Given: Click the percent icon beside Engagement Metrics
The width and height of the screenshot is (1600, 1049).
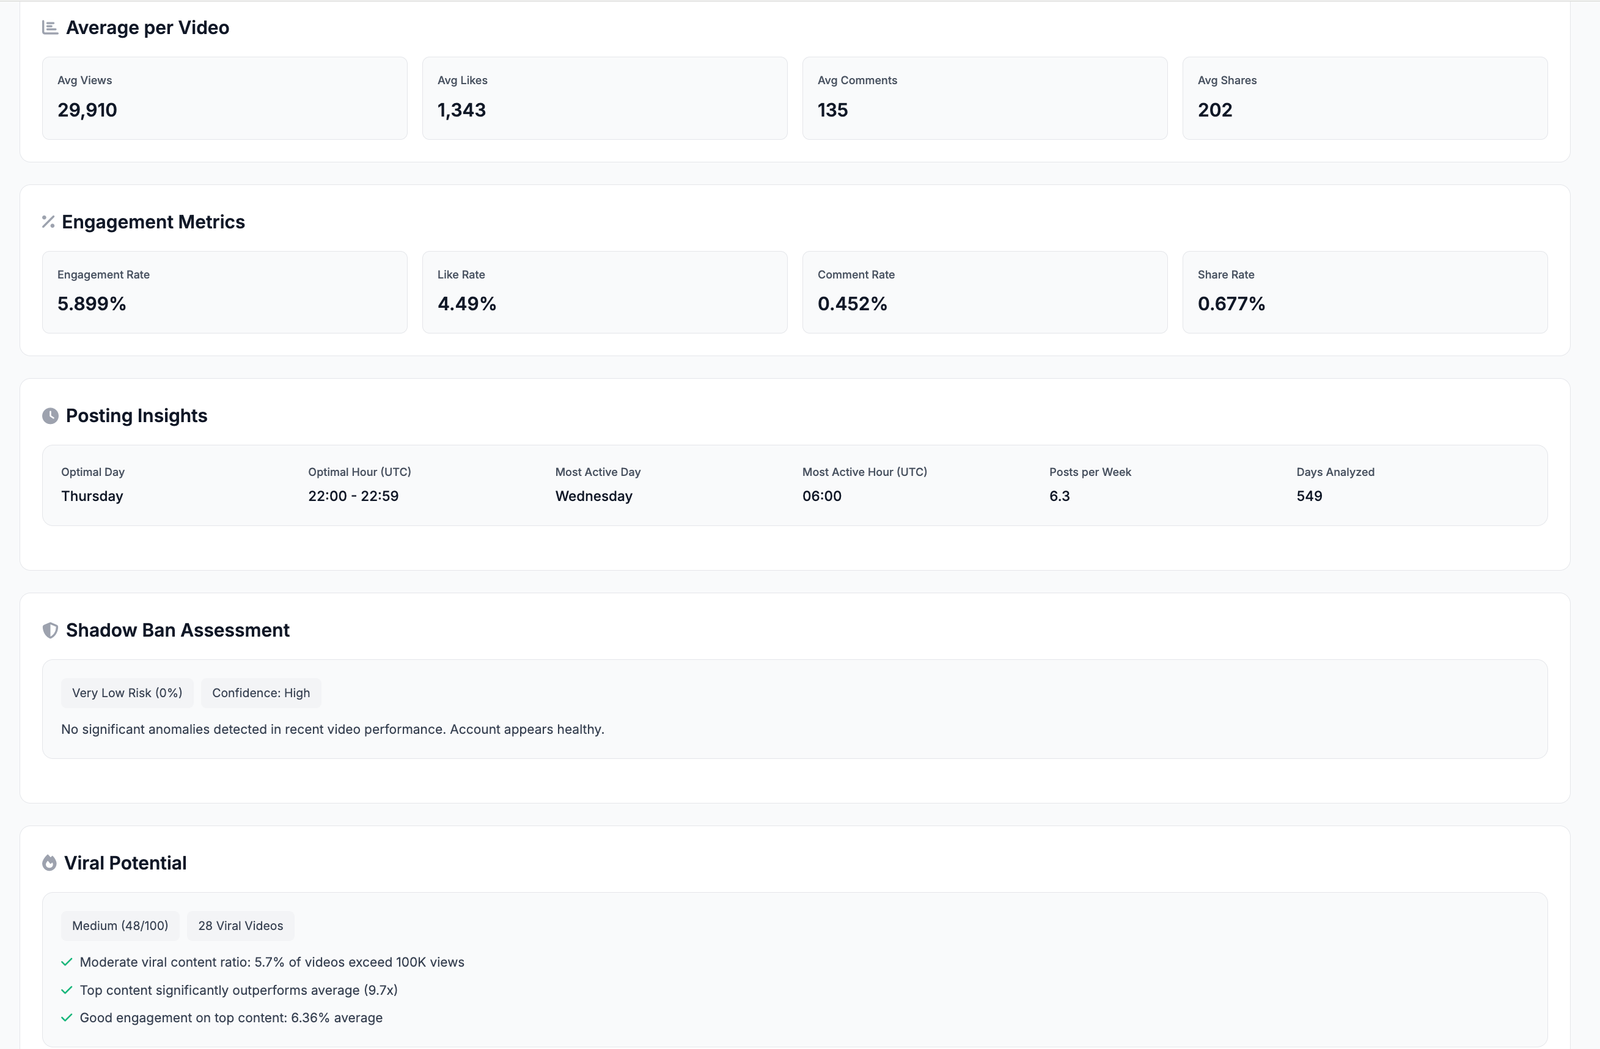Looking at the screenshot, I should (48, 222).
